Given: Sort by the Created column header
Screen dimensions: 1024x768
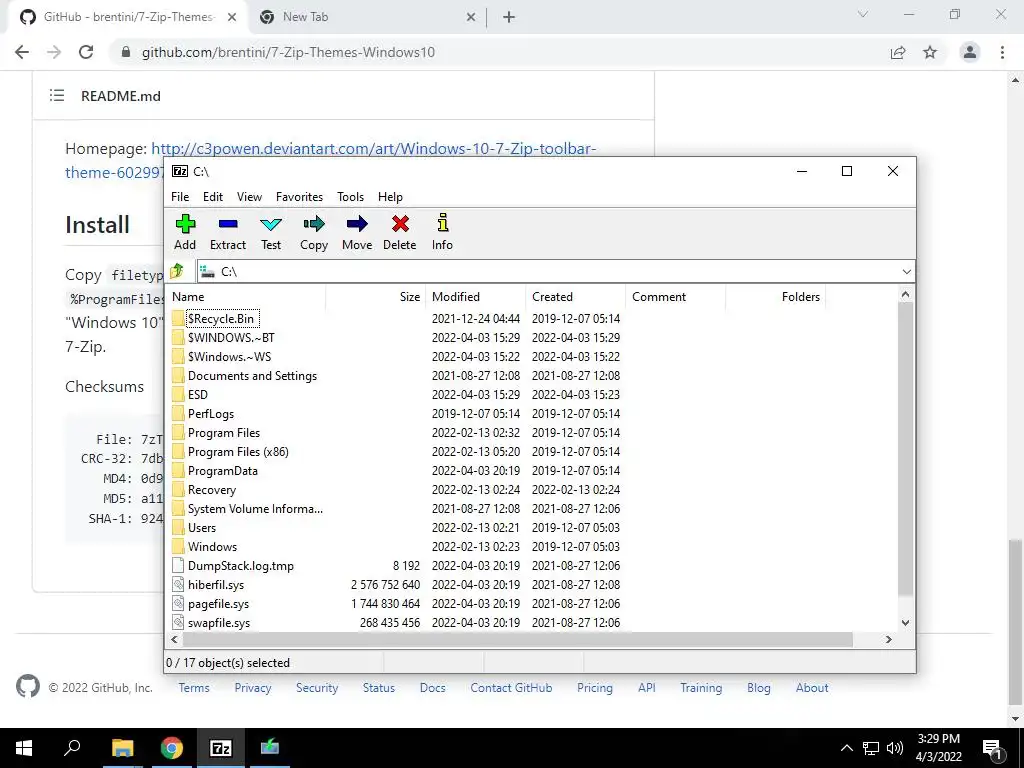Looking at the screenshot, I should [575, 296].
